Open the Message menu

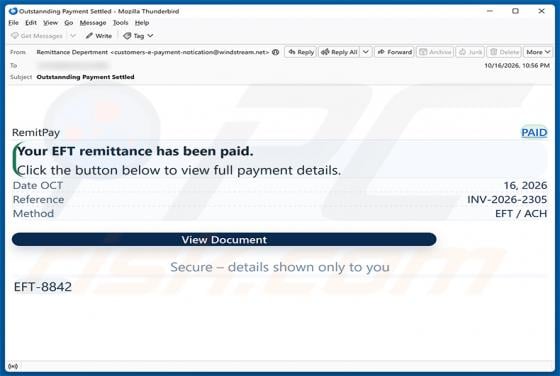tap(93, 23)
